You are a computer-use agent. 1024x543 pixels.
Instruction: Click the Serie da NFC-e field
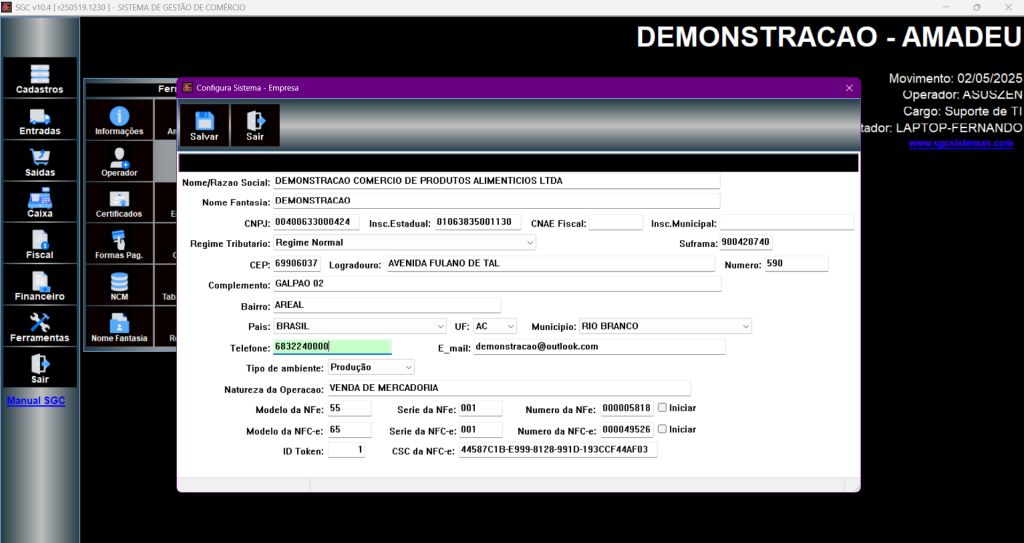(x=481, y=430)
